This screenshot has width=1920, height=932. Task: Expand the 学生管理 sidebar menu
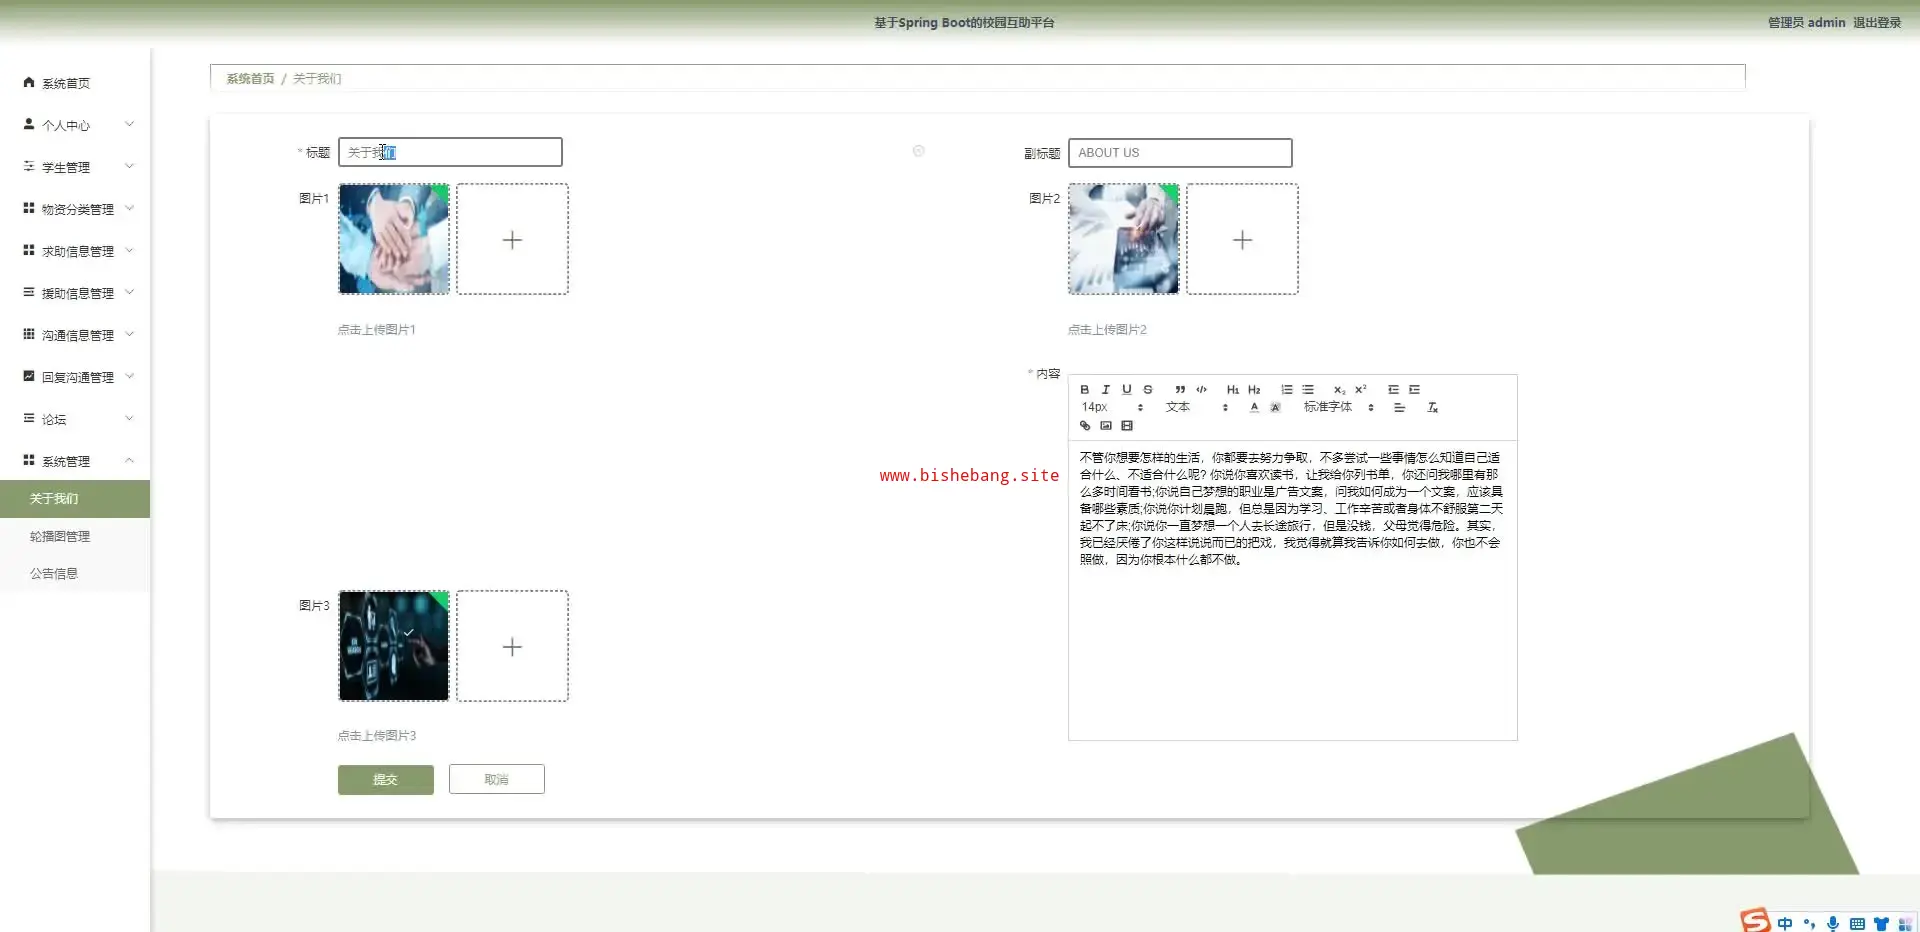75,167
